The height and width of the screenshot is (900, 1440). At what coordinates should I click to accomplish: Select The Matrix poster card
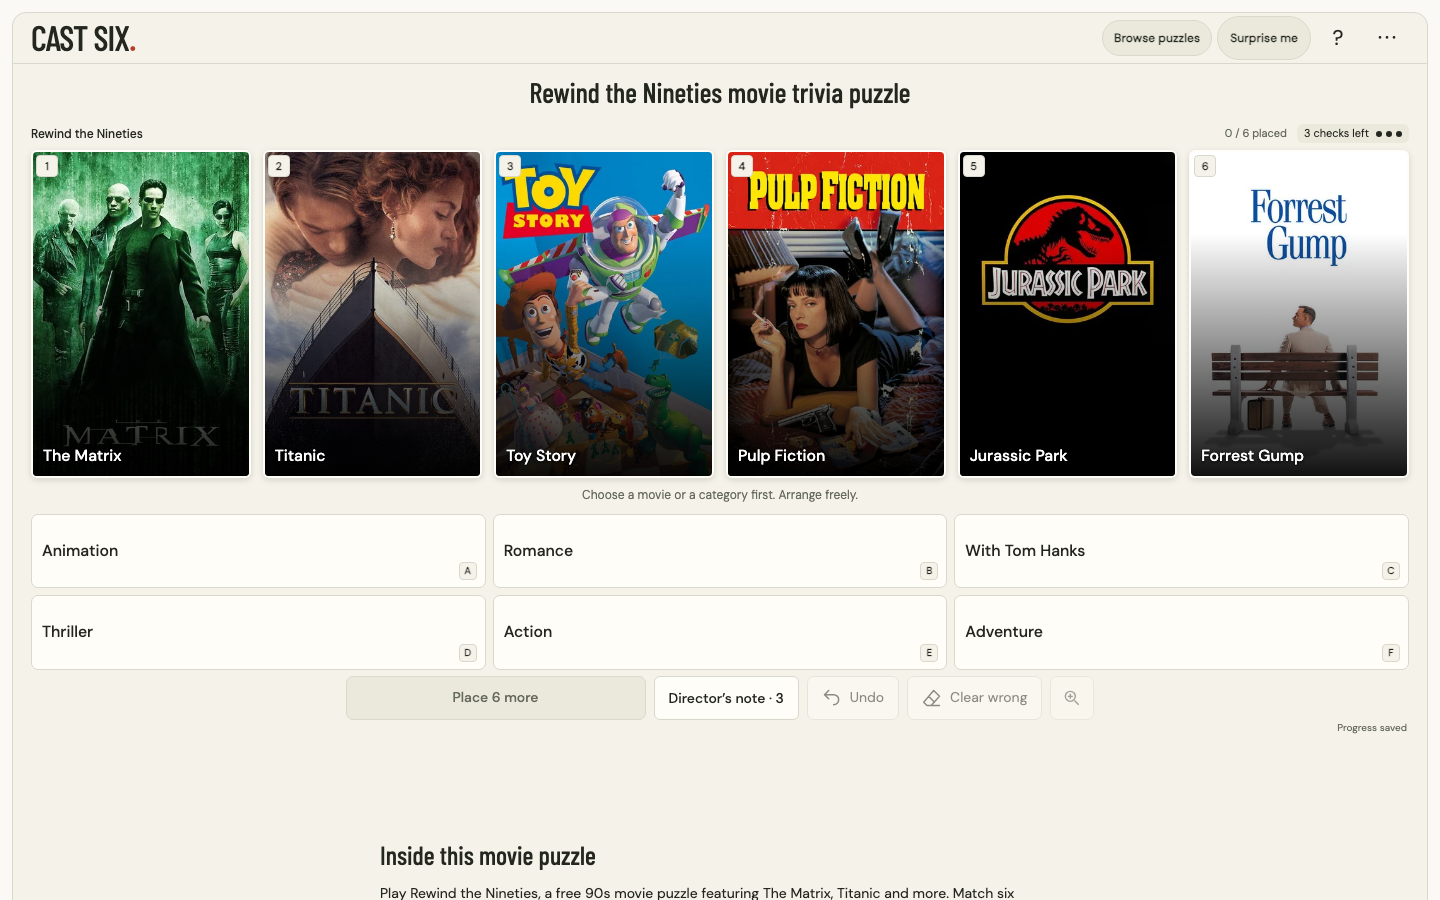coord(141,314)
